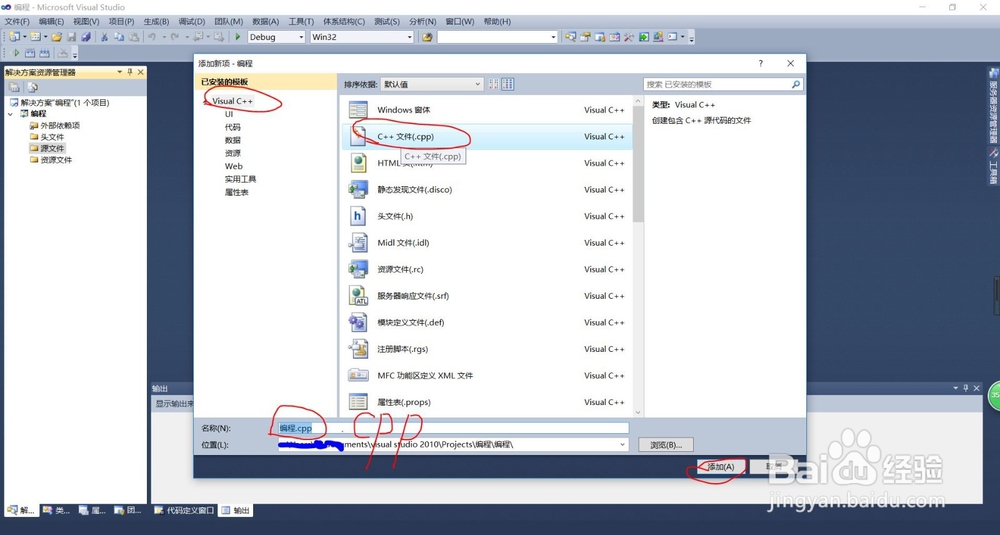Open Solution Explorer panel options dropdown arrow
This screenshot has width=1000, height=535.
pos(119,72)
